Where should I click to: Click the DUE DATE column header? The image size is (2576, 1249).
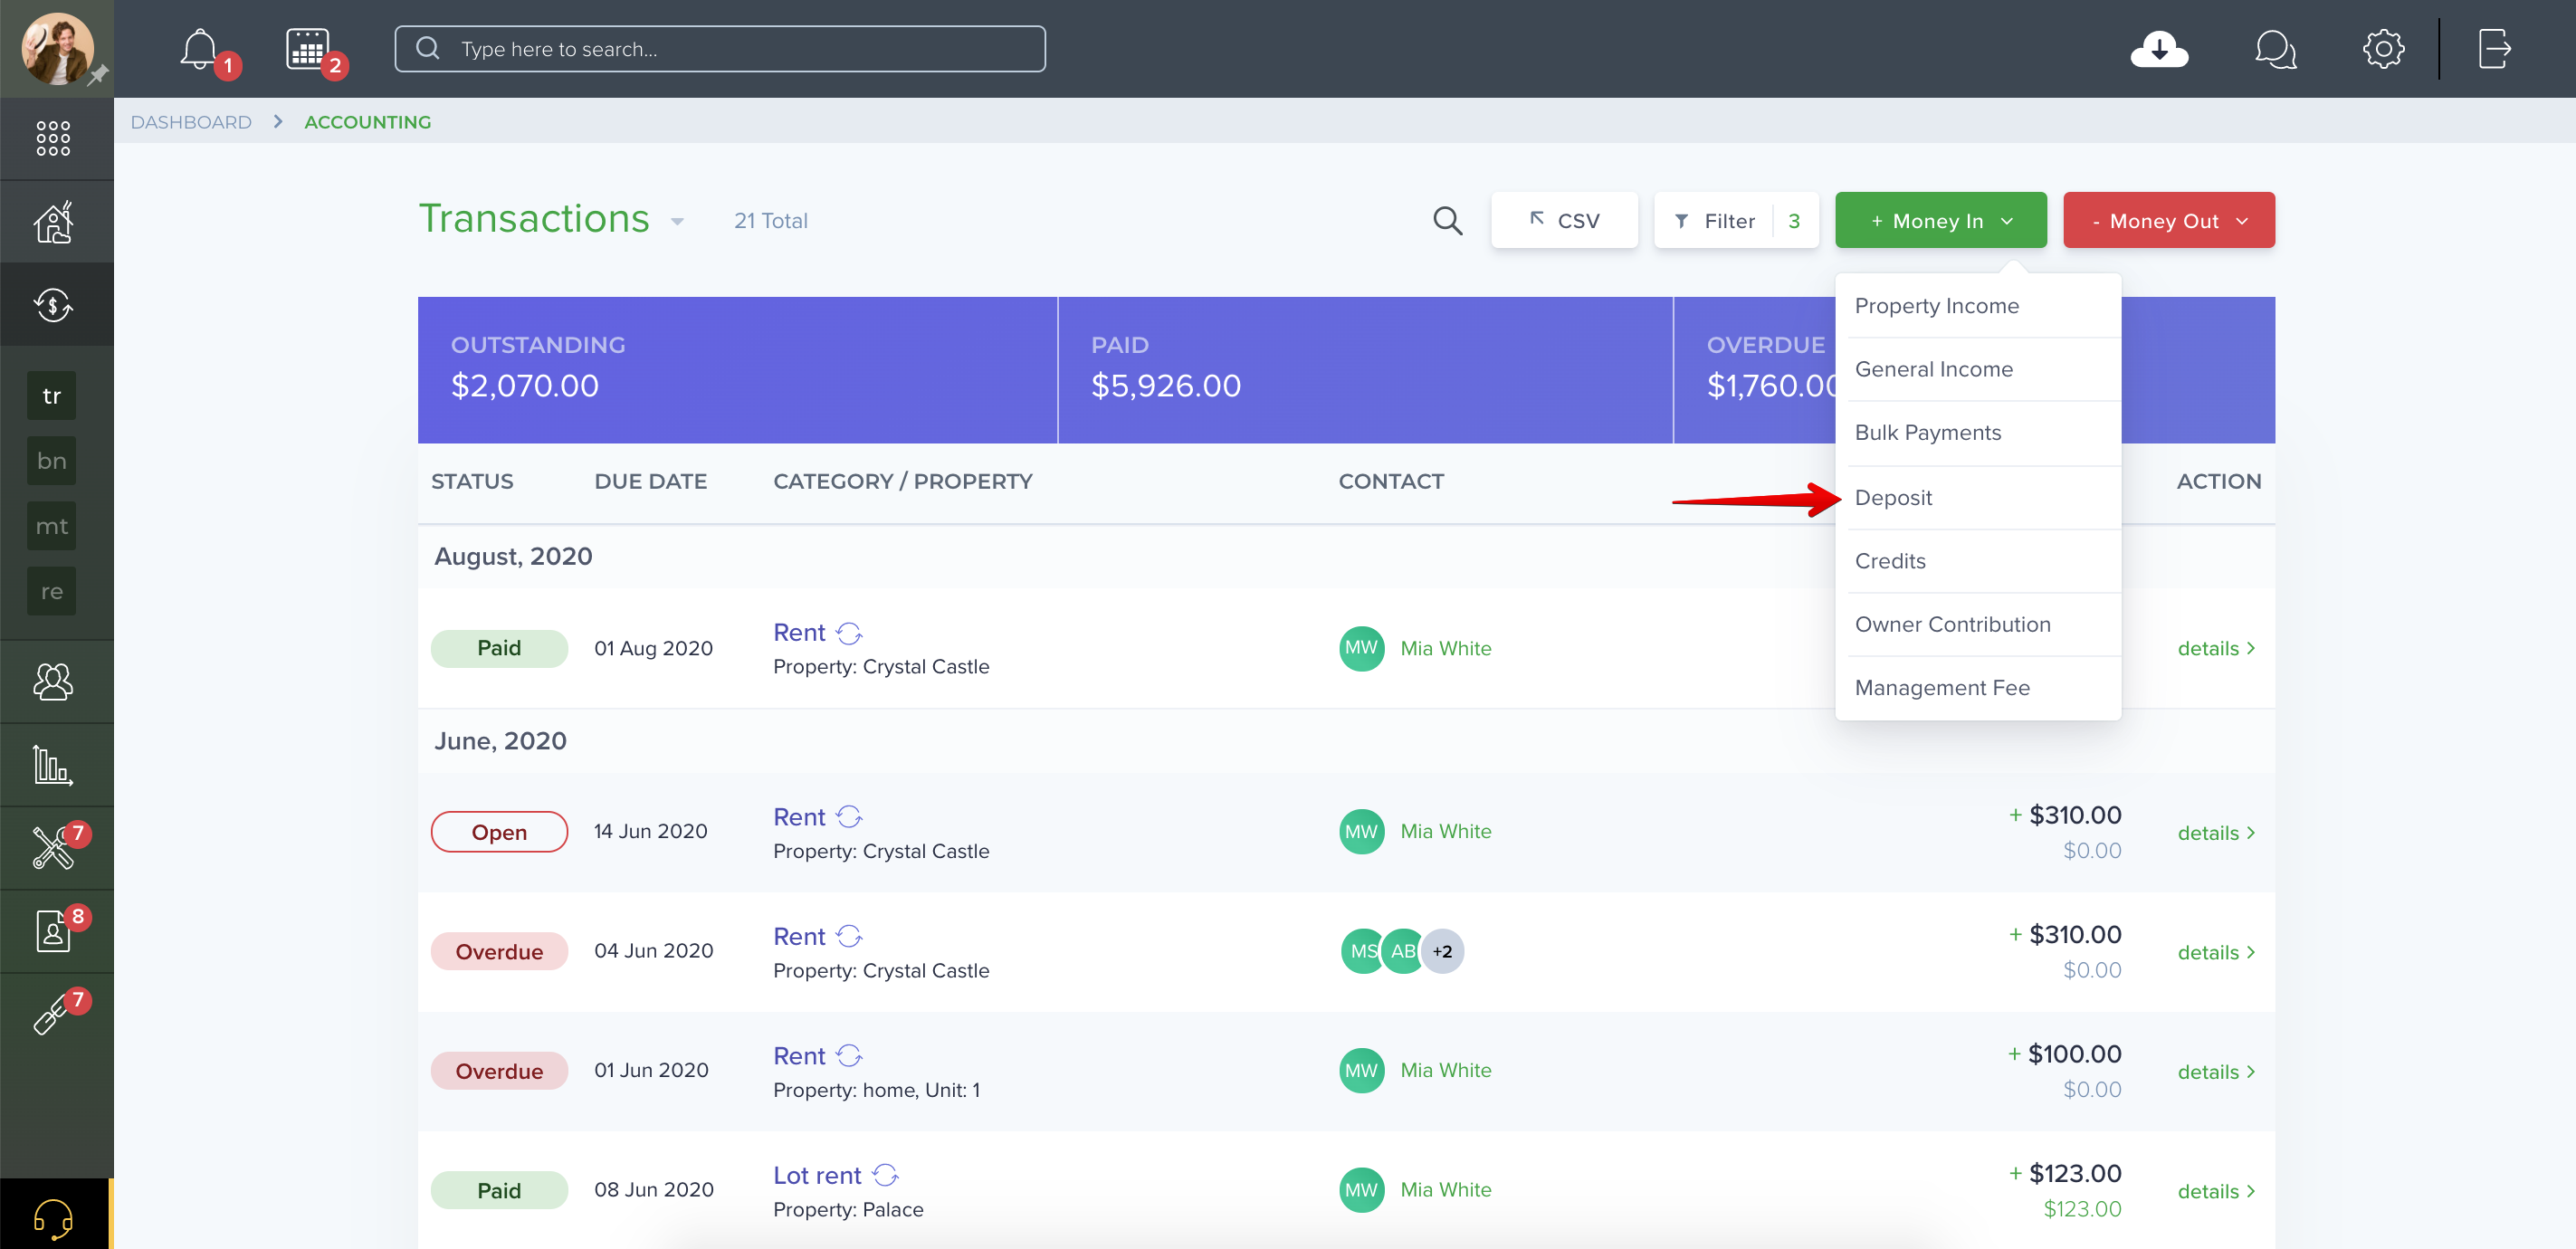[650, 481]
